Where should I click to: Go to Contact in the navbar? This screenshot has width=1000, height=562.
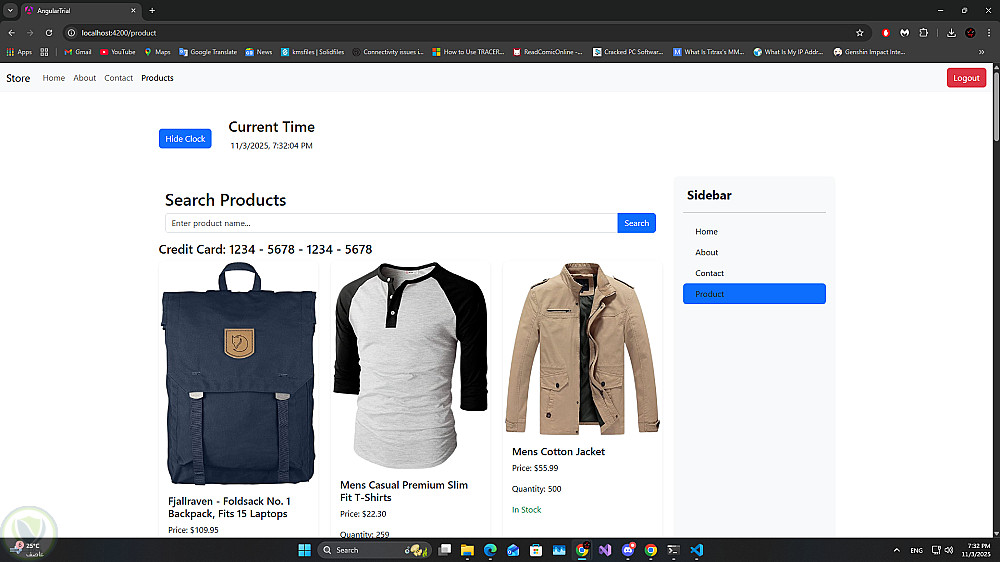click(x=119, y=78)
